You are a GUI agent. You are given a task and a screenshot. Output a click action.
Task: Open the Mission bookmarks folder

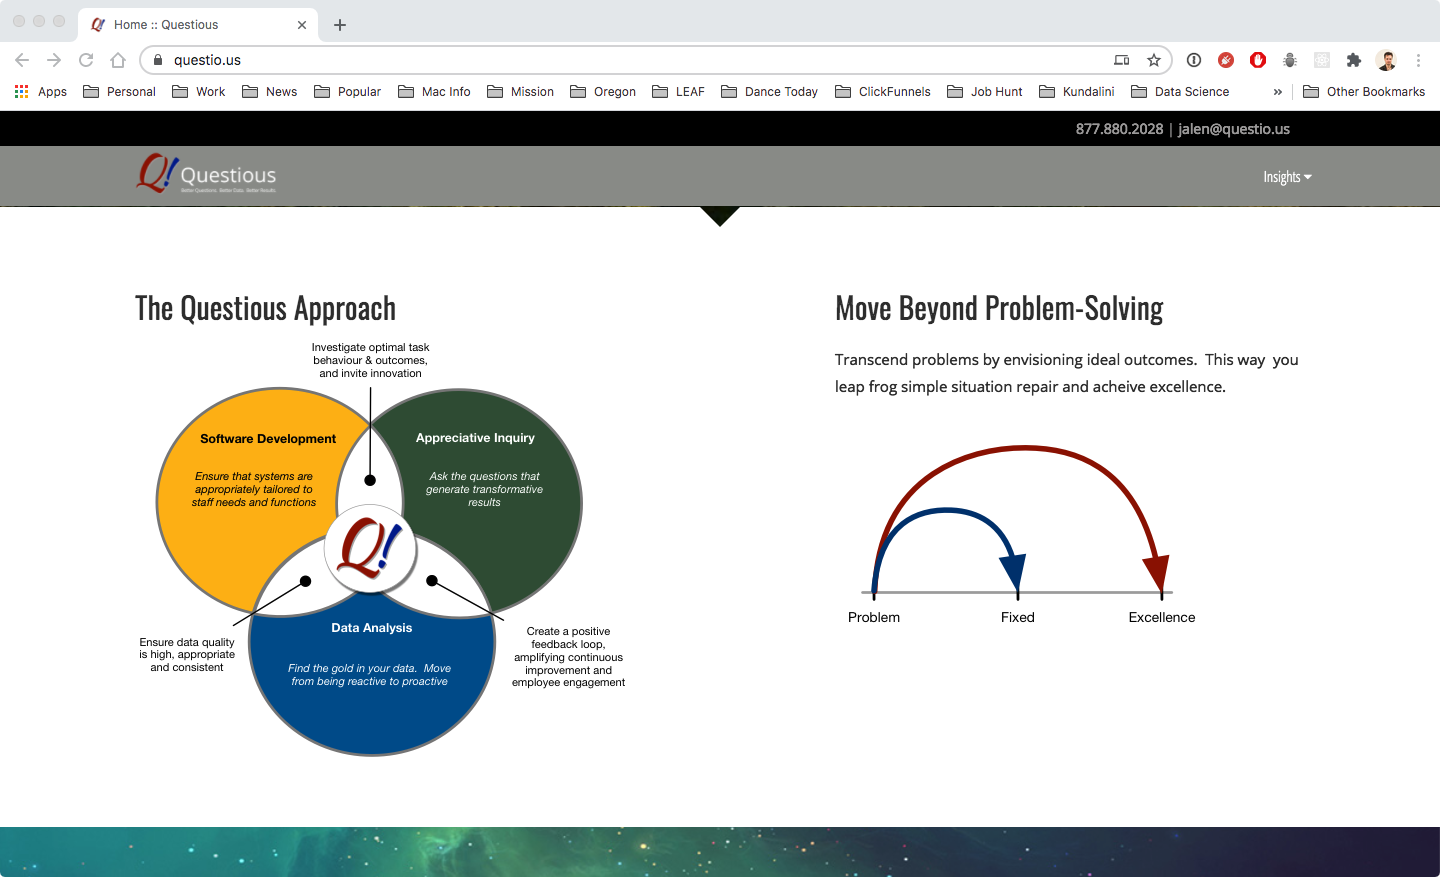pyautogui.click(x=520, y=91)
